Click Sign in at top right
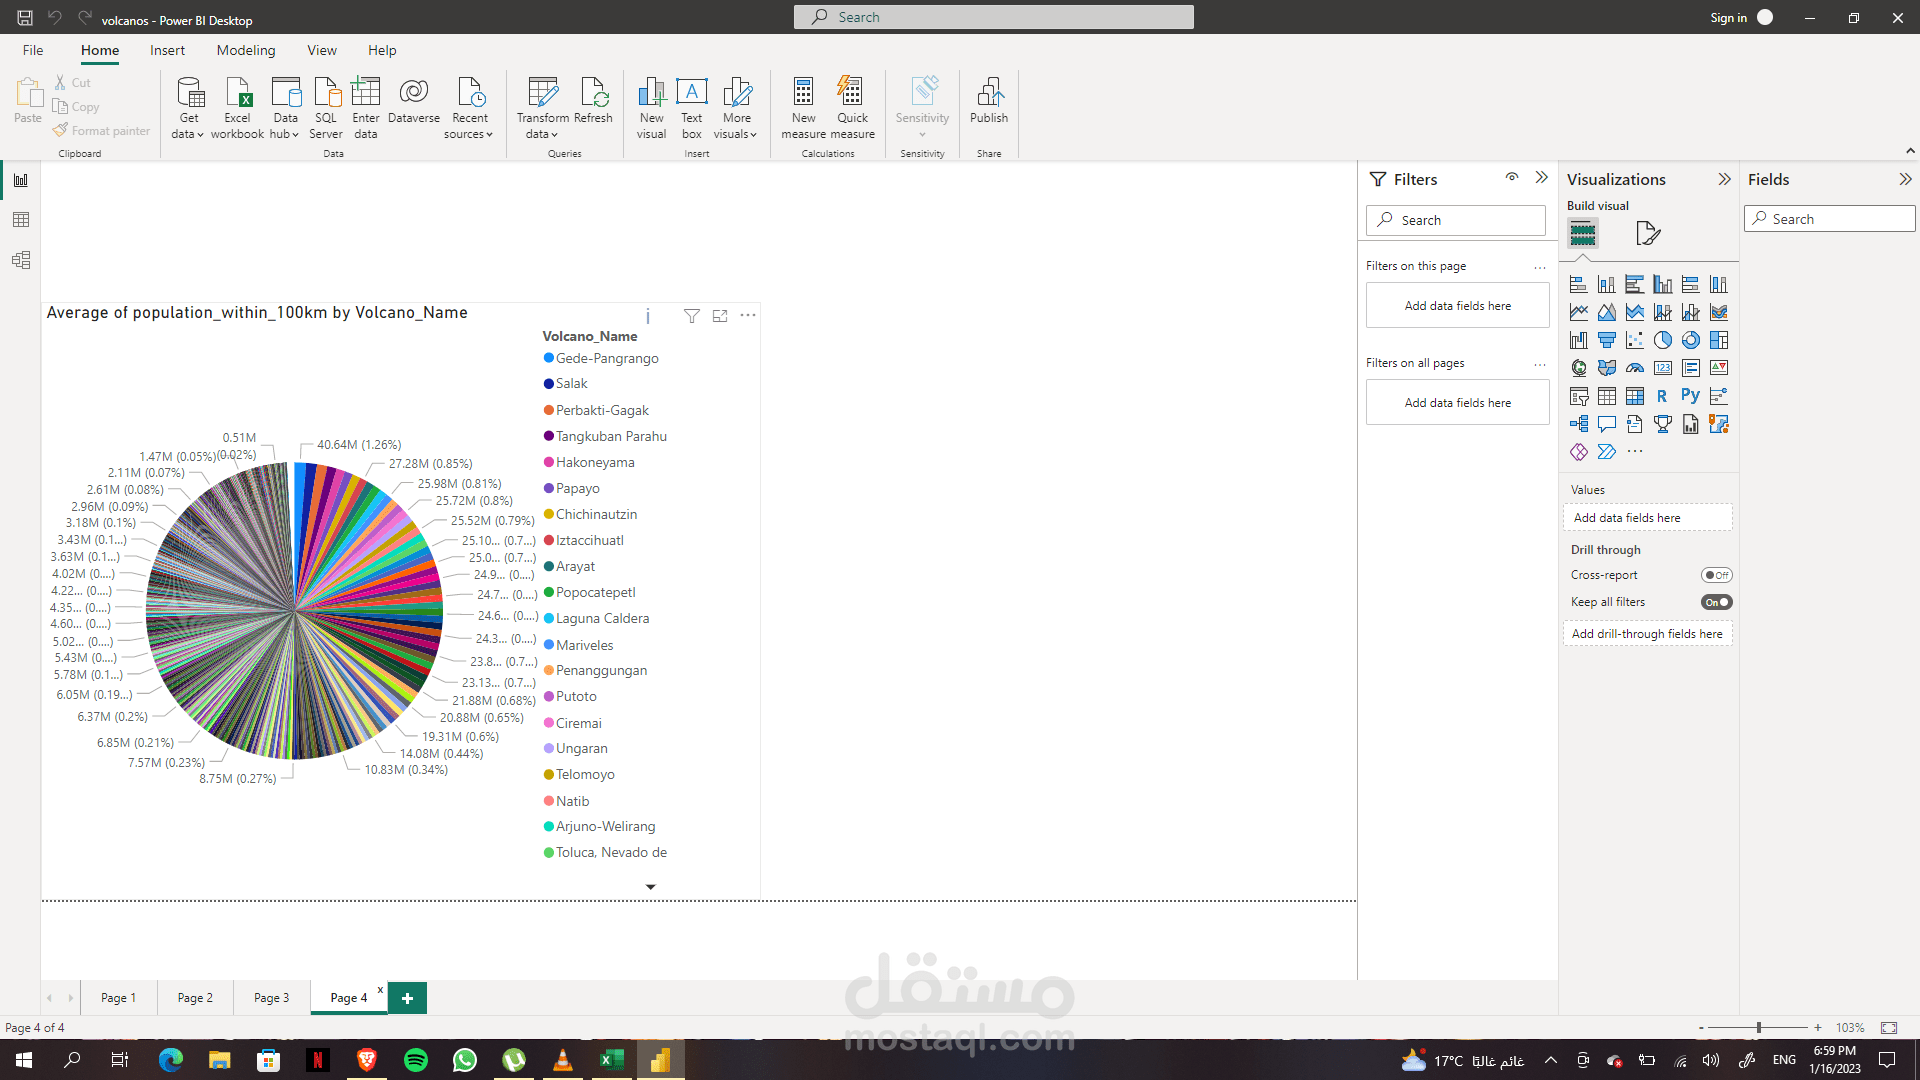This screenshot has height=1080, width=1920. tap(1728, 18)
